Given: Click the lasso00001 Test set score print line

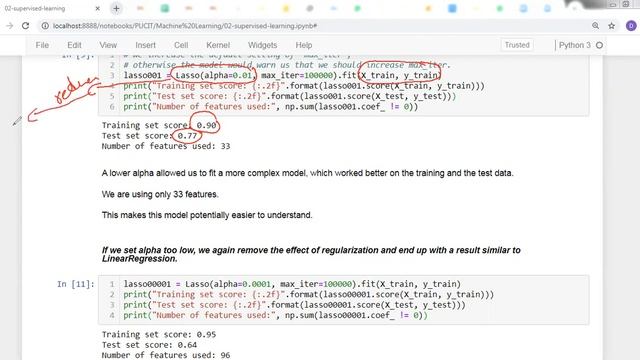Looking at the screenshot, I should point(294,305).
